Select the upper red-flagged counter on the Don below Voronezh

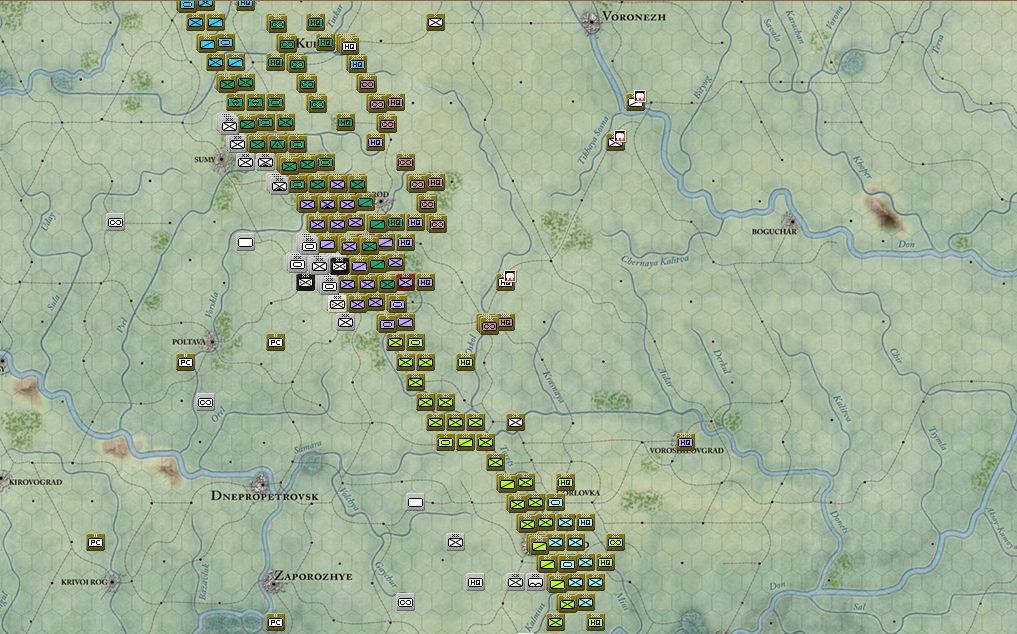636,100
